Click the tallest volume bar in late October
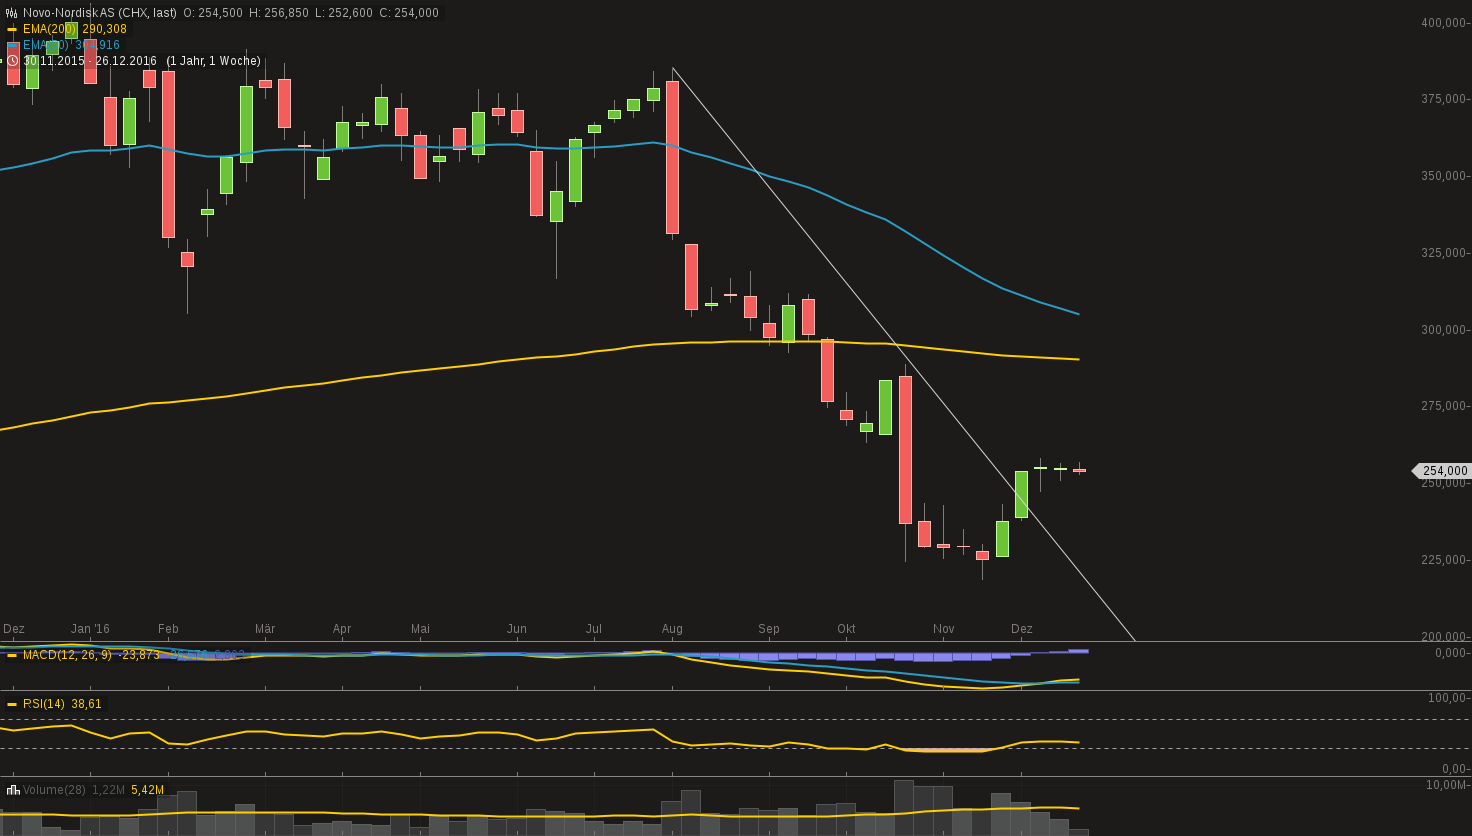 [903, 807]
